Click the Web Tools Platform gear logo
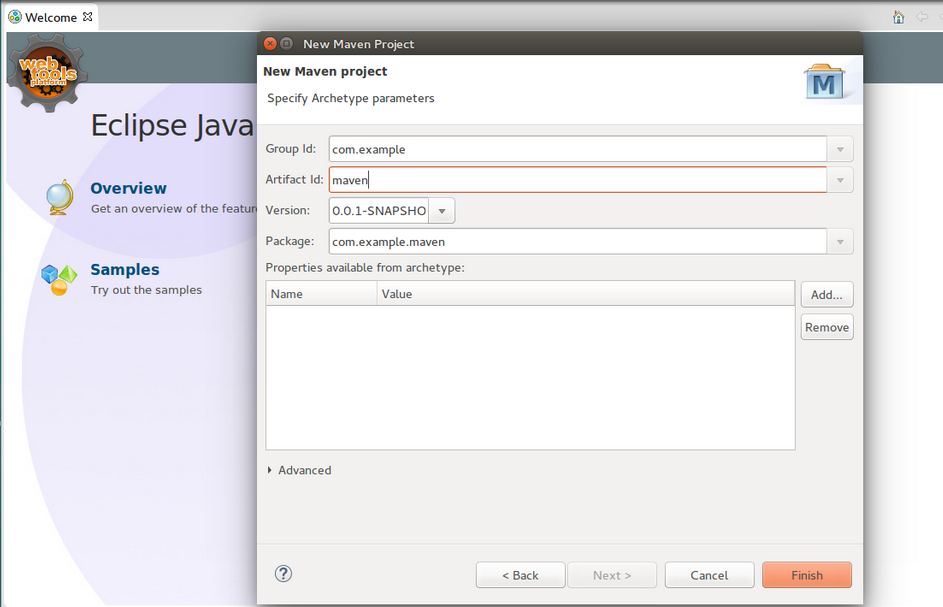Viewport: 943px width, 607px height. [x=48, y=73]
